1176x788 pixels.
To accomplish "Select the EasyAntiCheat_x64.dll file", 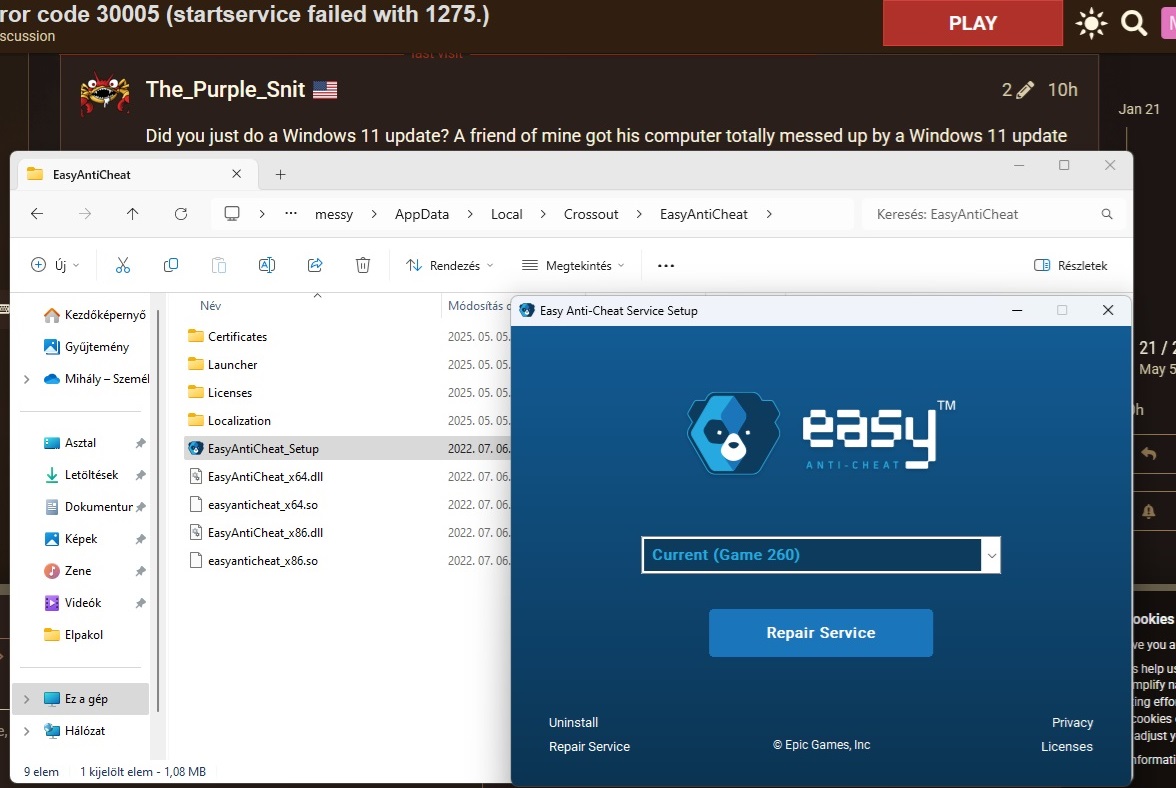I will click(x=266, y=477).
